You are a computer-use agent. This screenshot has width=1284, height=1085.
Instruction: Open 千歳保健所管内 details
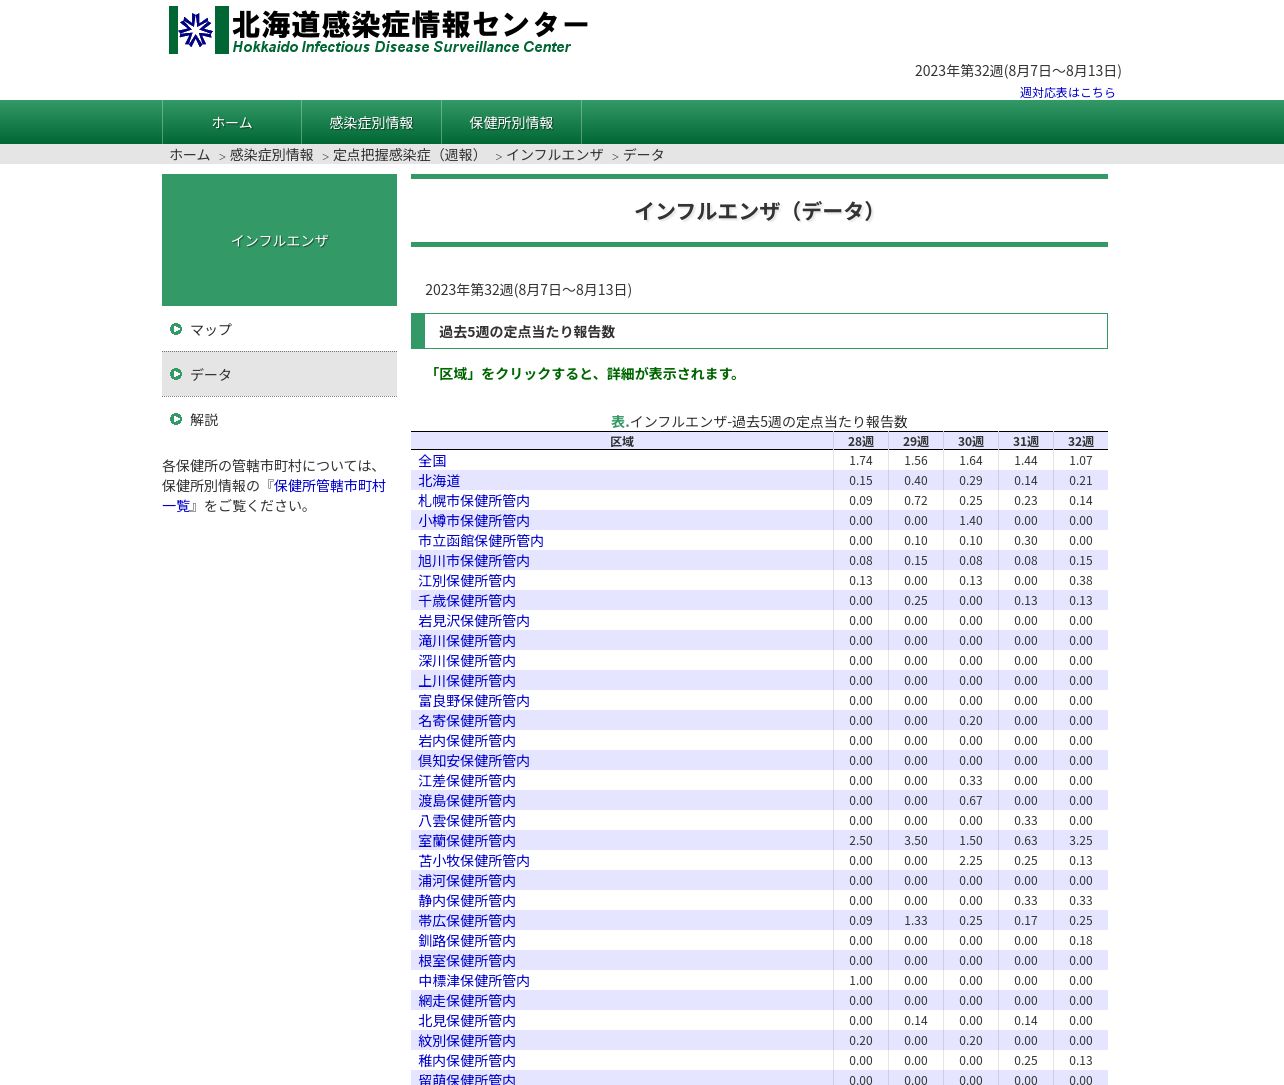[x=467, y=601]
